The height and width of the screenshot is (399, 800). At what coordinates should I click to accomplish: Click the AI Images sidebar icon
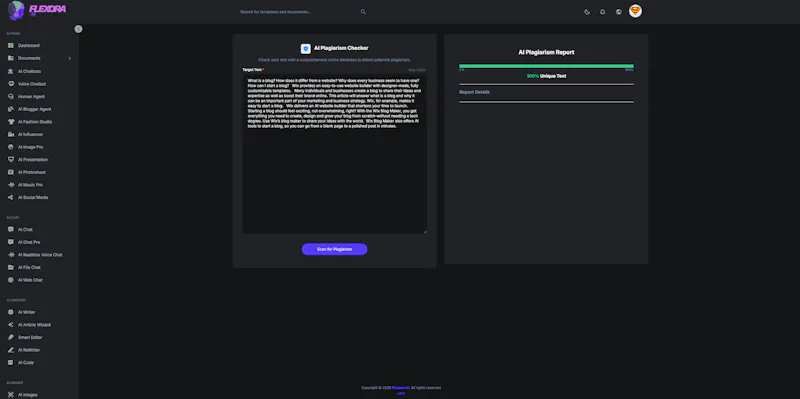tap(11, 395)
